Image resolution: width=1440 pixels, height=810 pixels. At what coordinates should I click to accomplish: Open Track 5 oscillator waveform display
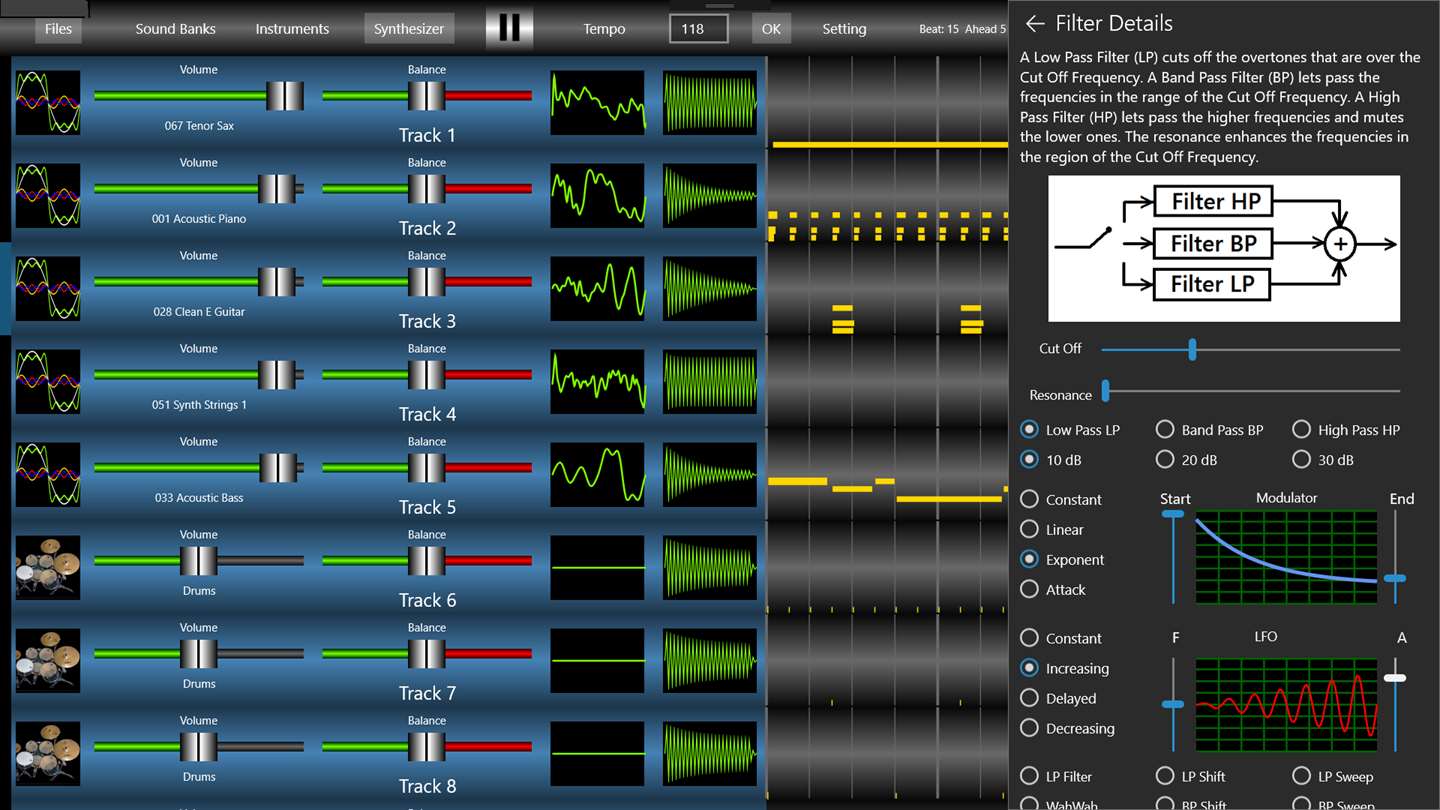tap(598, 474)
